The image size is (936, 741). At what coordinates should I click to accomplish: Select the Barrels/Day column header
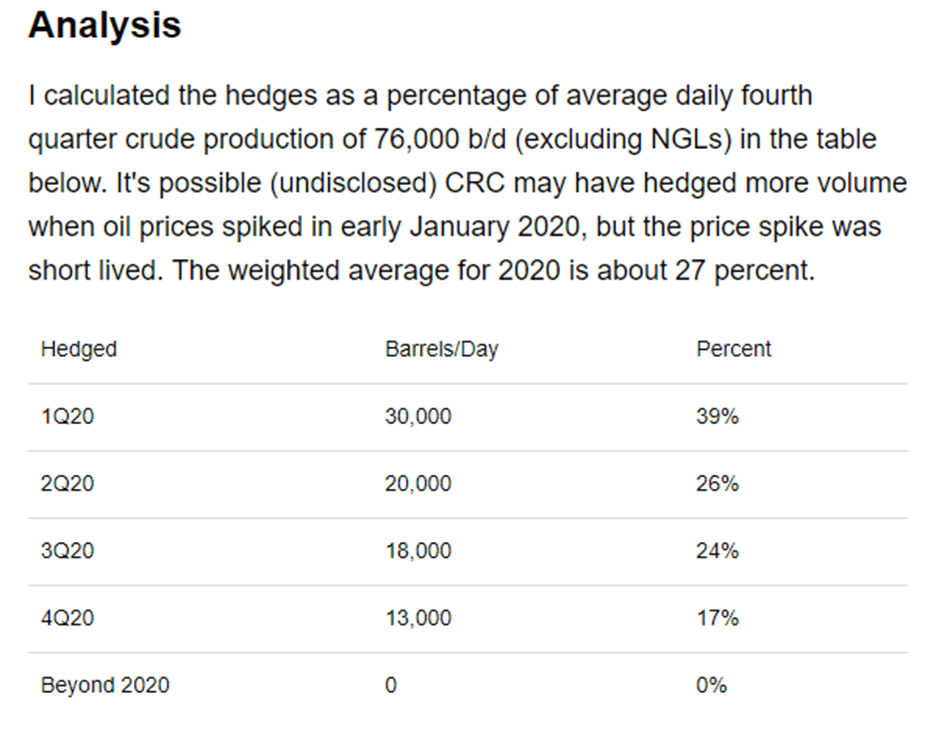441,349
